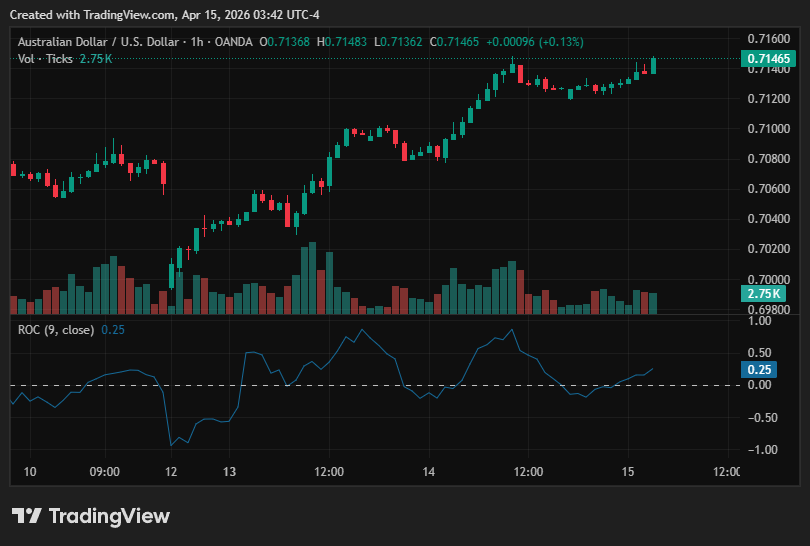This screenshot has height=546, width=810.
Task: Open the TradingView wordmark link
Action: (x=110, y=516)
